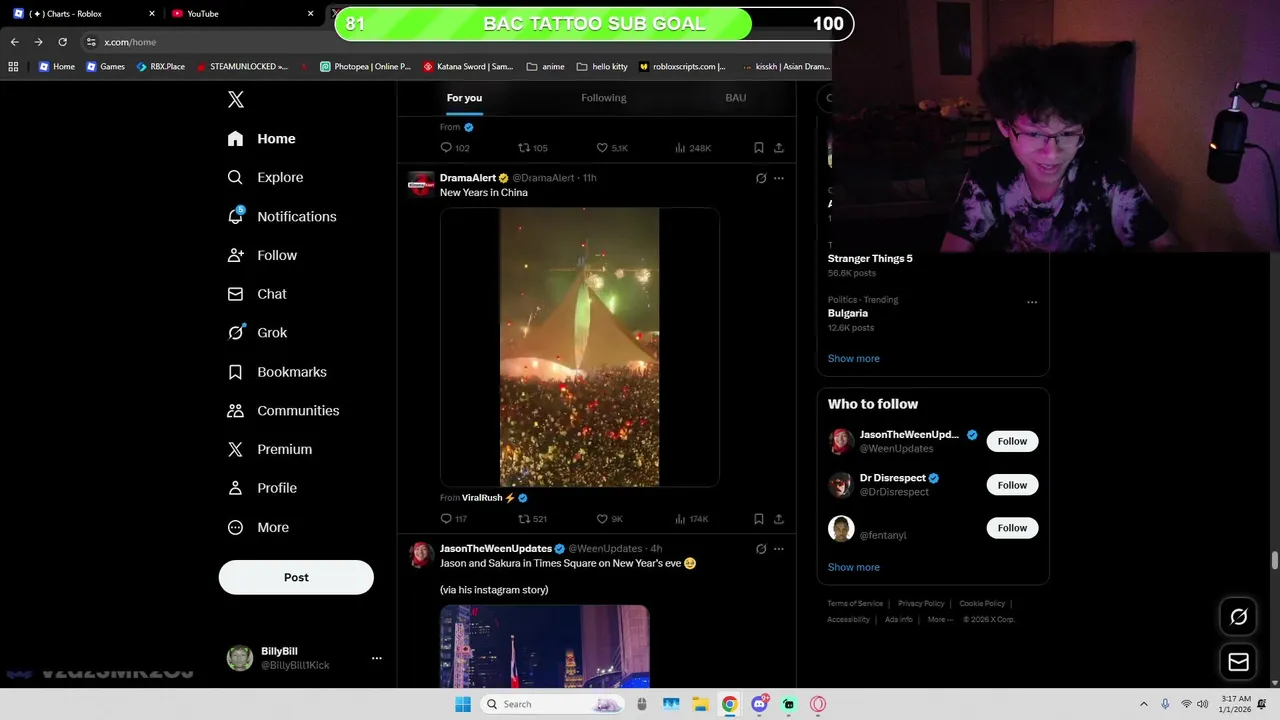Click Show more under trending topics
Image resolution: width=1280 pixels, height=720 pixels.
(x=854, y=358)
